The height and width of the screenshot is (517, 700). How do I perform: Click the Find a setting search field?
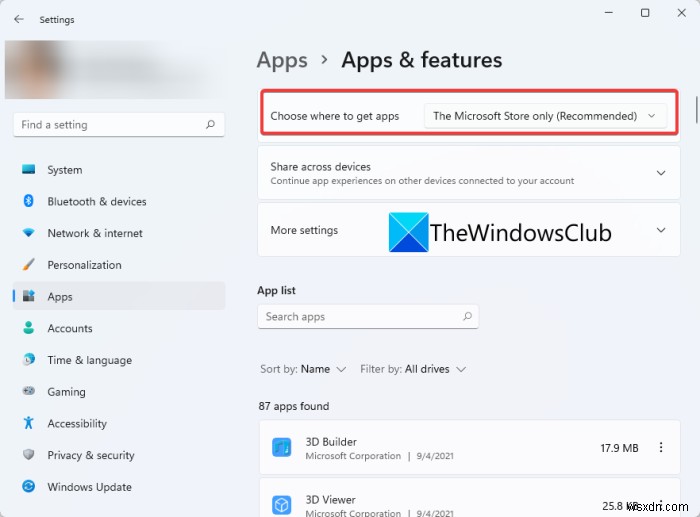(119, 125)
